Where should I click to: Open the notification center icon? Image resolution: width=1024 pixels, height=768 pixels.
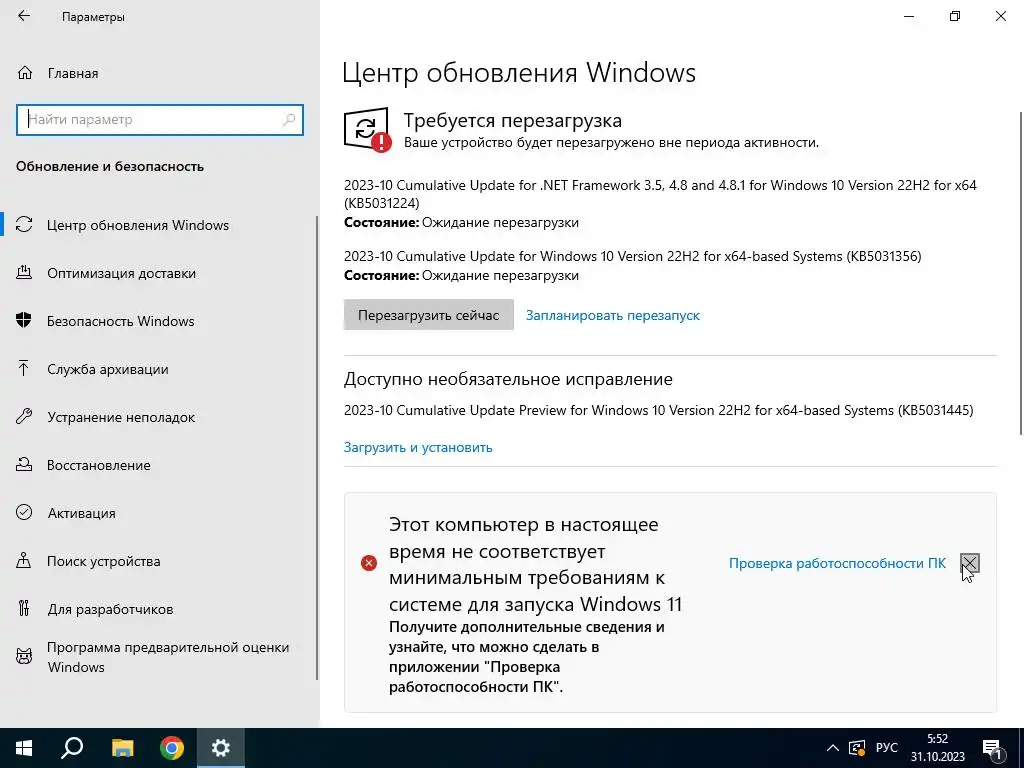(x=993, y=748)
